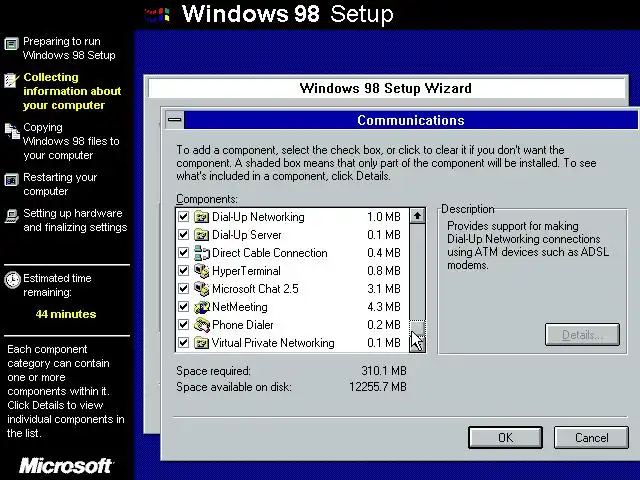
Task: Select the Direct Cable Connection row label
Action: [x=270, y=253]
